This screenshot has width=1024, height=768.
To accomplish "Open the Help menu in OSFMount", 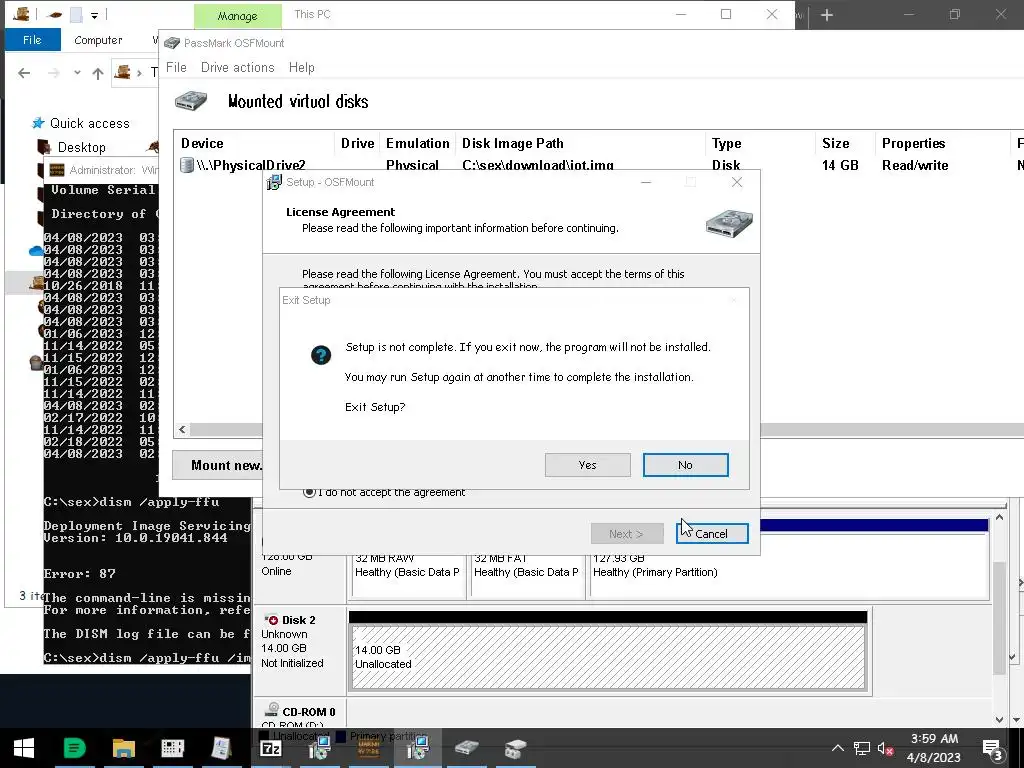I will [x=302, y=67].
